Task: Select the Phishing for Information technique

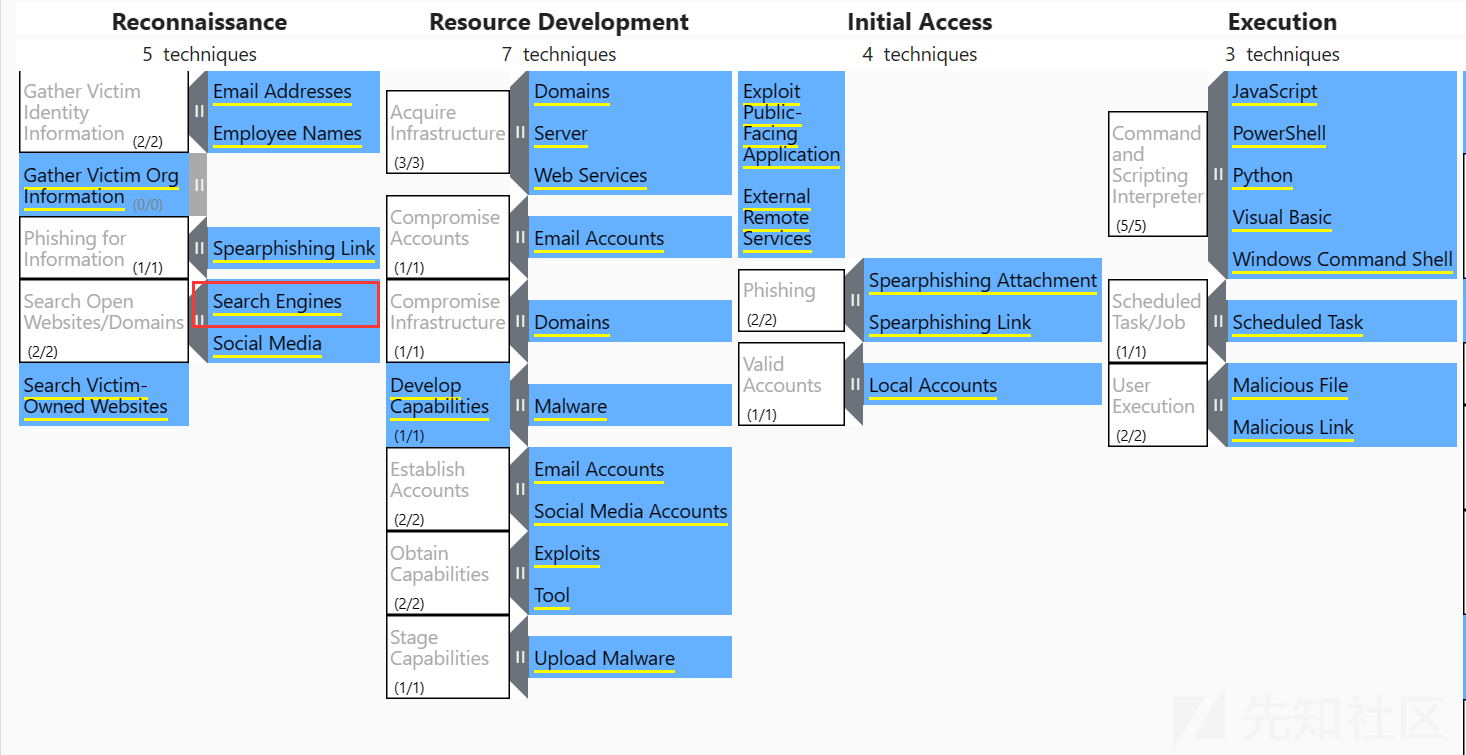Action: 103,248
